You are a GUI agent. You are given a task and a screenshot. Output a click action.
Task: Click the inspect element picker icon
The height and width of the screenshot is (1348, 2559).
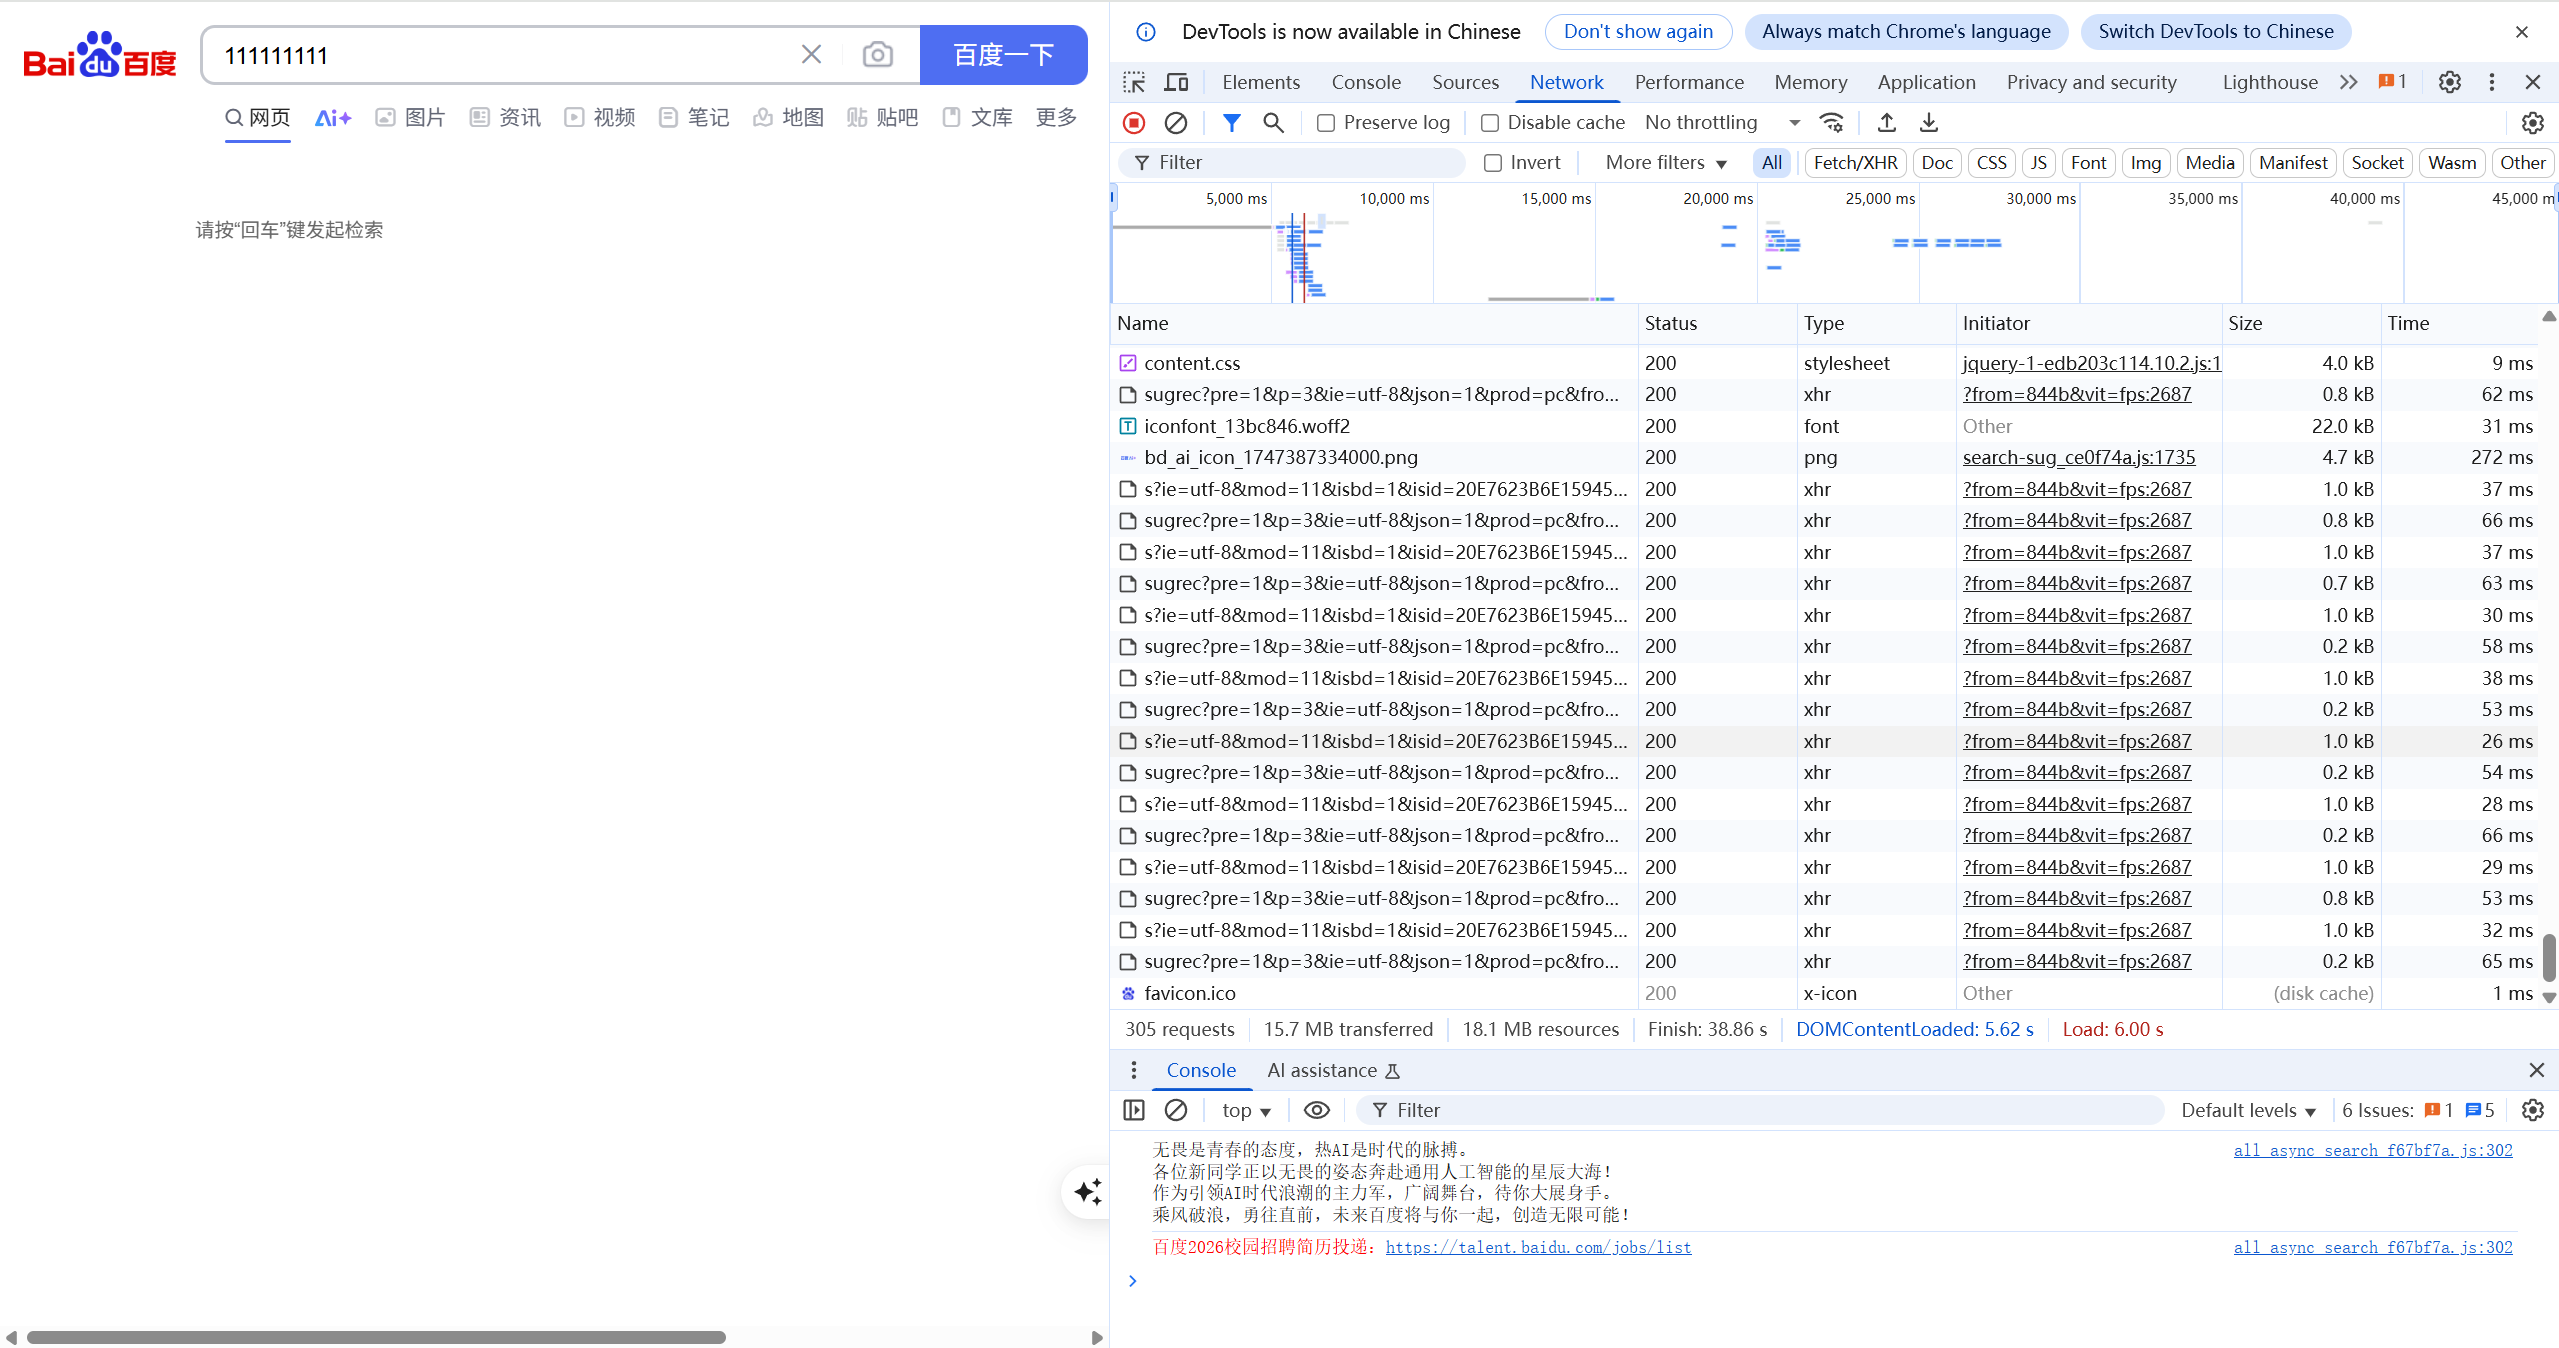(1134, 82)
